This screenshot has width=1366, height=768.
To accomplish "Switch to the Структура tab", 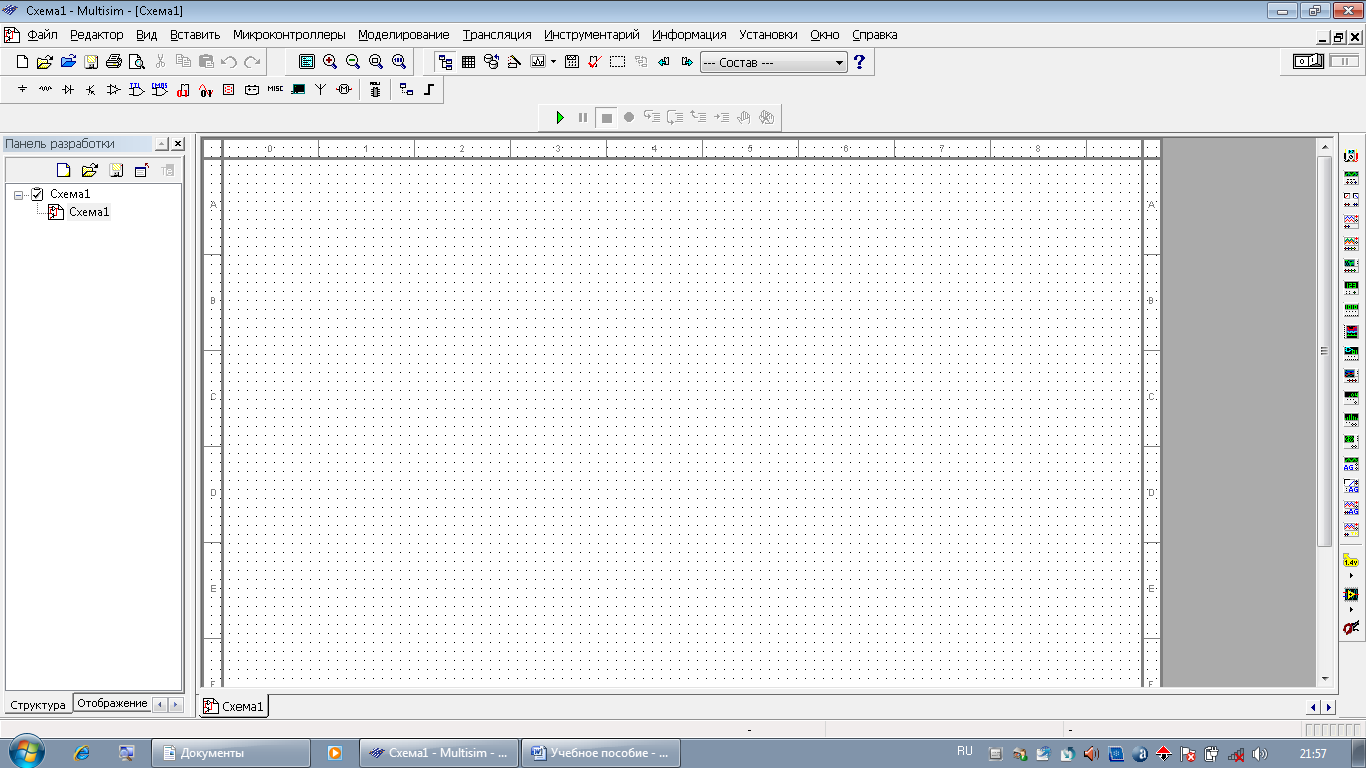I will click(38, 705).
